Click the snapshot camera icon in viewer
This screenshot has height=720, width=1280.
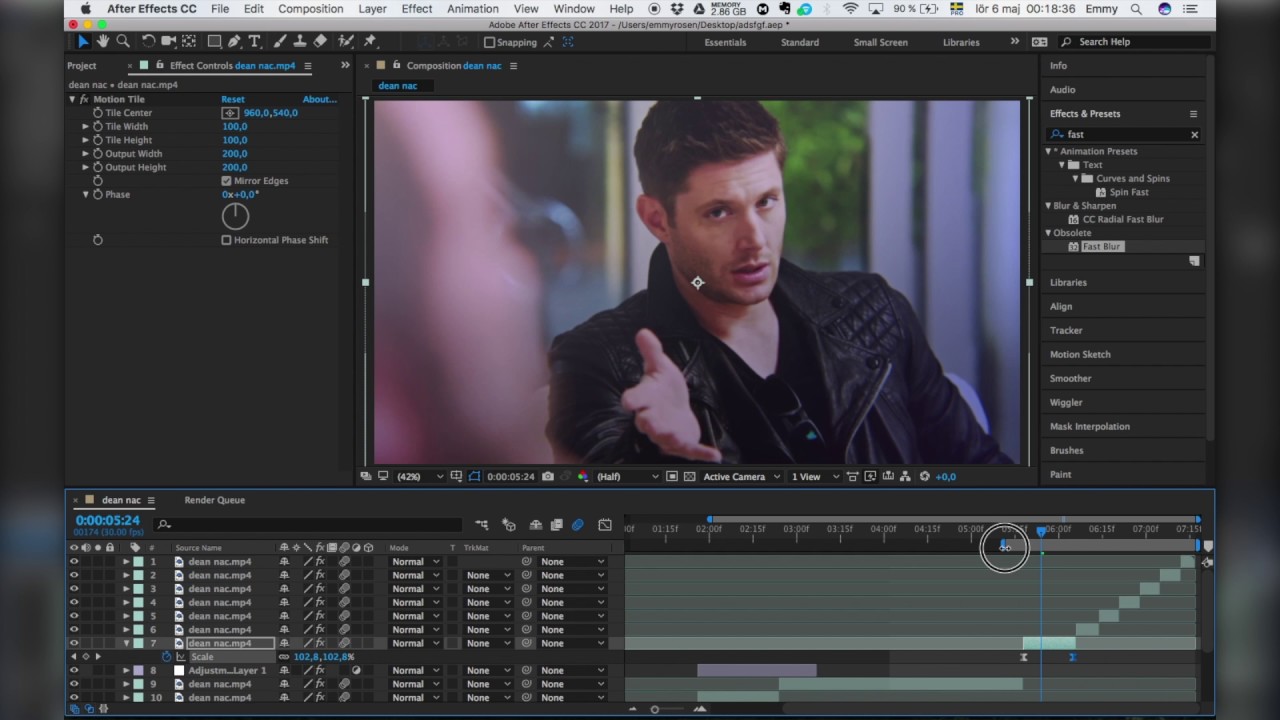[x=548, y=477]
